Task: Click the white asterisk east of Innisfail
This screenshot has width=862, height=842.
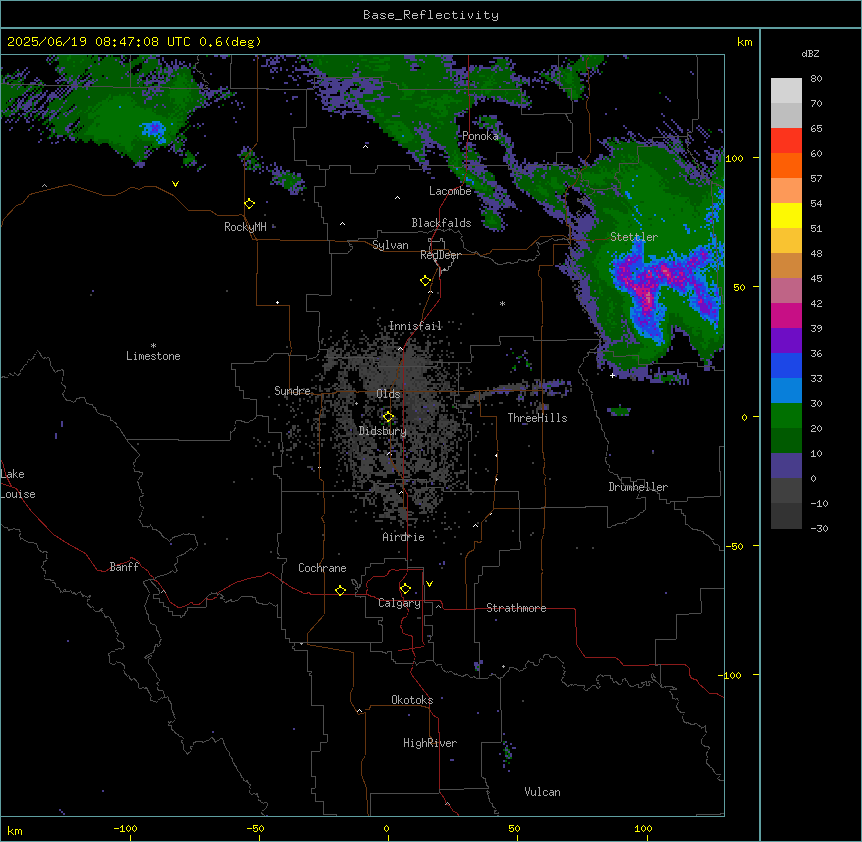Action: [x=502, y=304]
